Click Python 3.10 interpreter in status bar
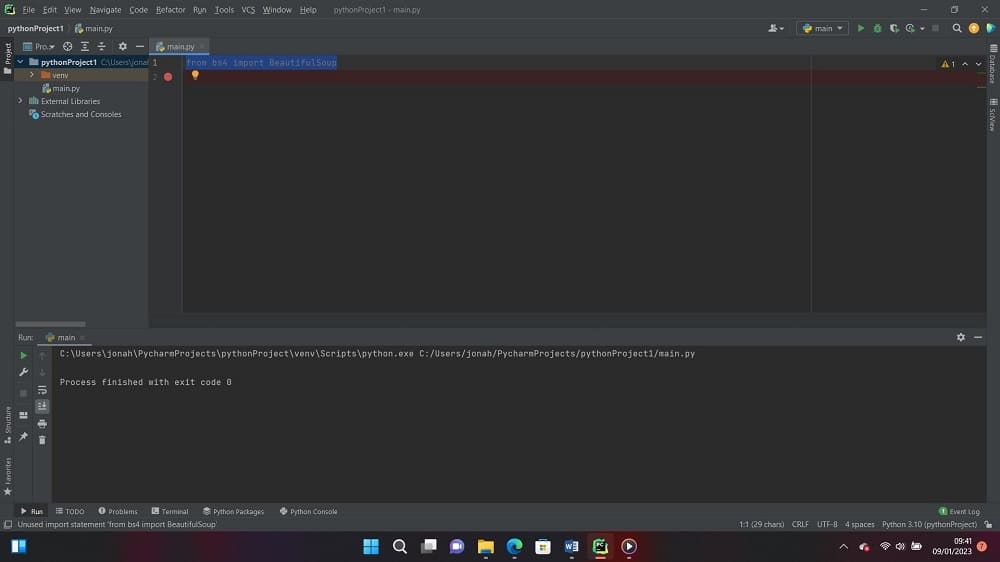 [929, 524]
